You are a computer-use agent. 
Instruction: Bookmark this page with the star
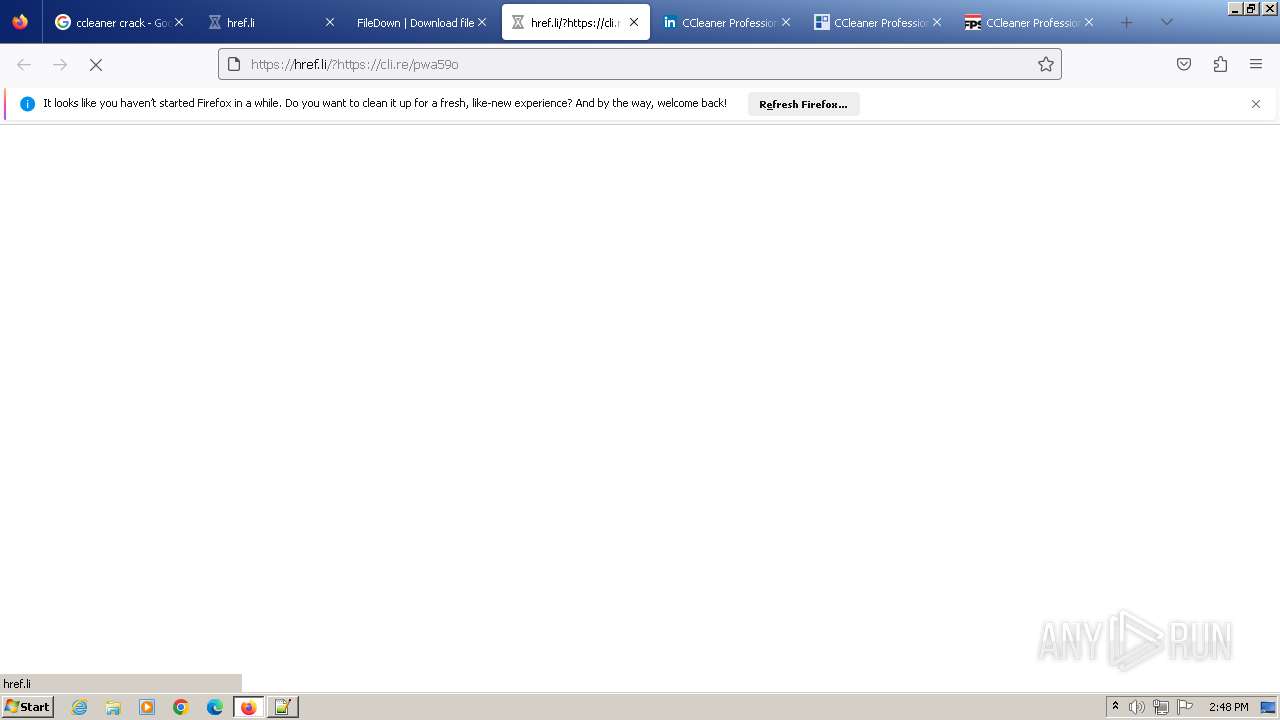(x=1046, y=64)
